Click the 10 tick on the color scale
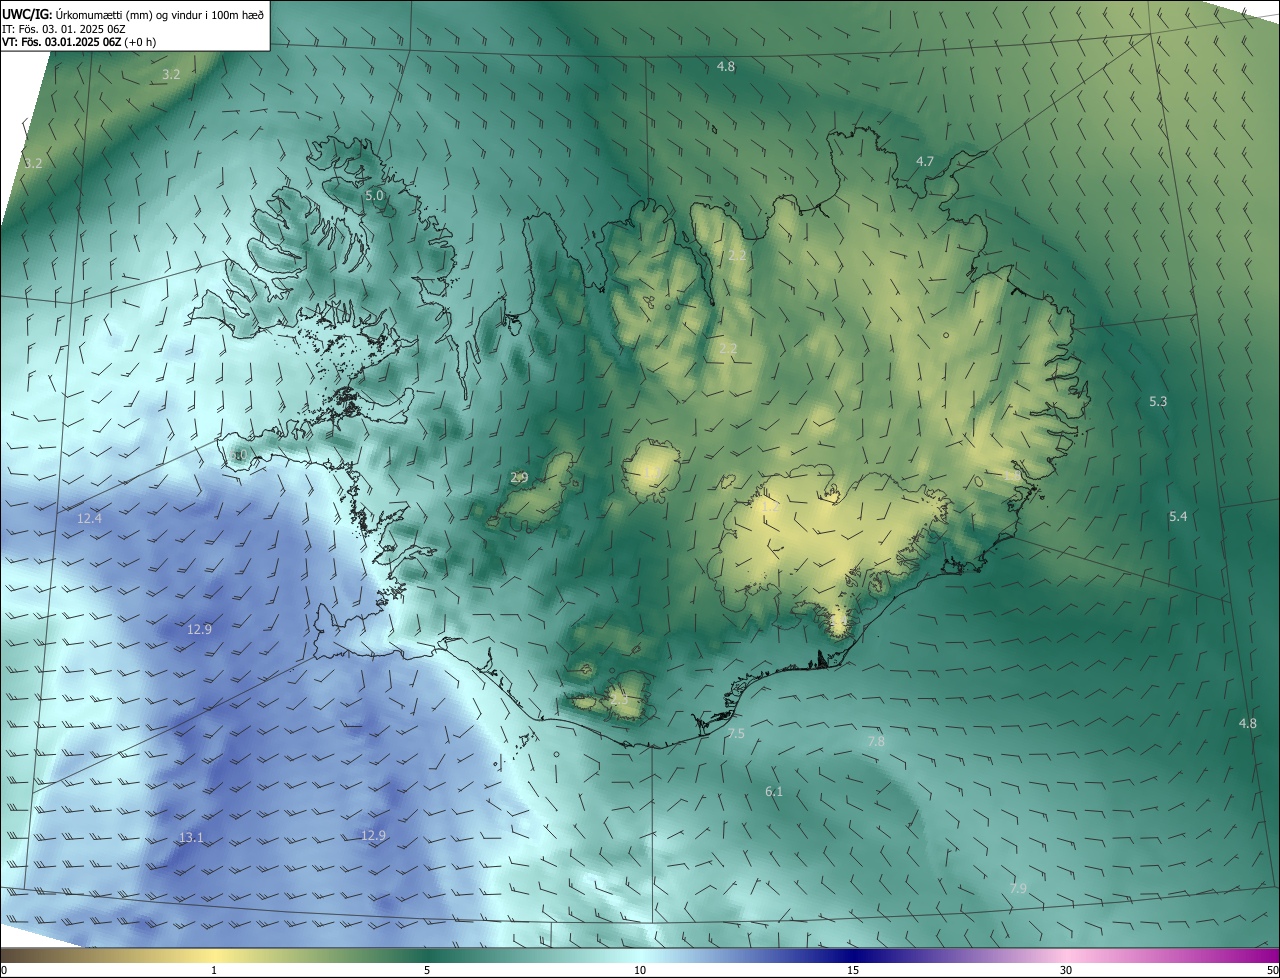 click(x=640, y=970)
